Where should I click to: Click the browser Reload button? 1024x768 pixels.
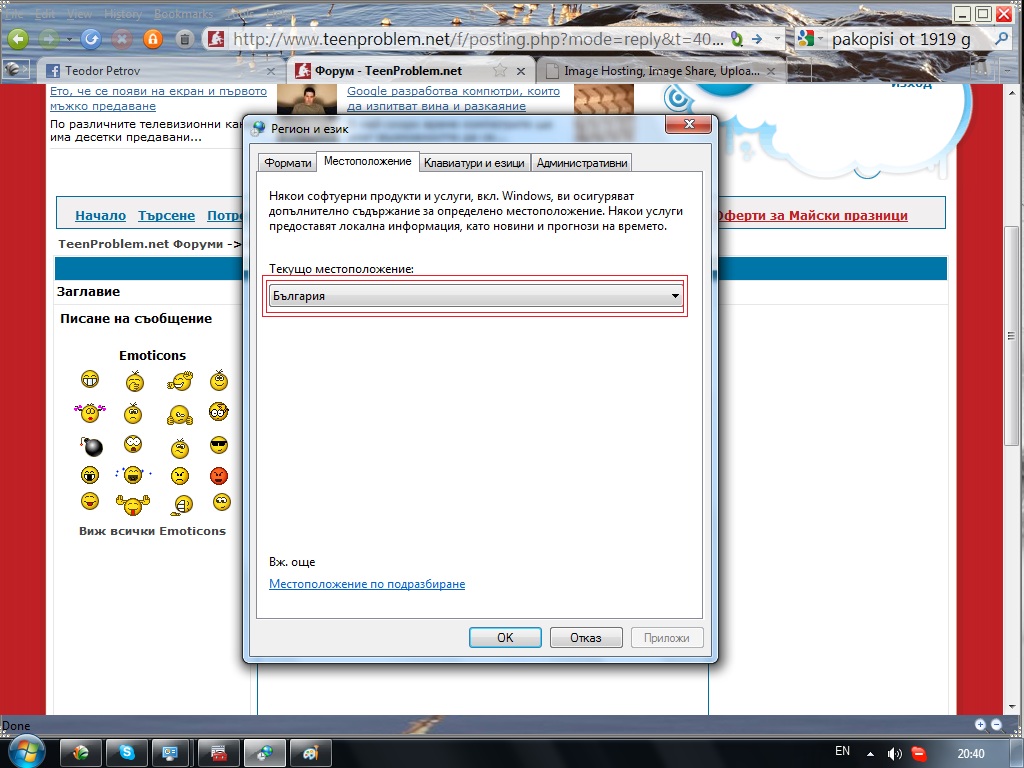(91, 39)
